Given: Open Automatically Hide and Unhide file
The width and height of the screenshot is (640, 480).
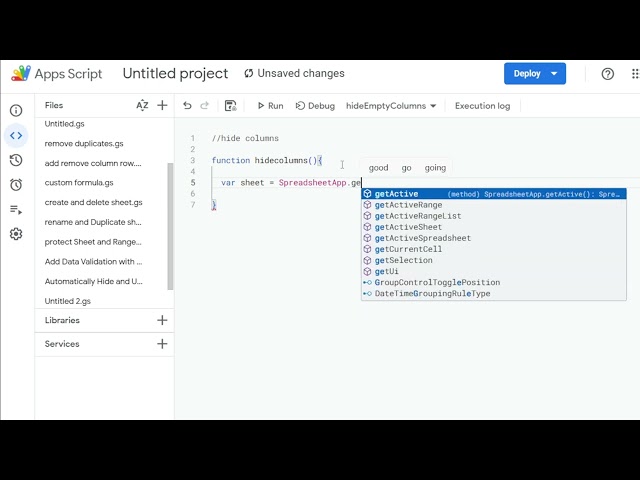Looking at the screenshot, I should pos(93,281).
